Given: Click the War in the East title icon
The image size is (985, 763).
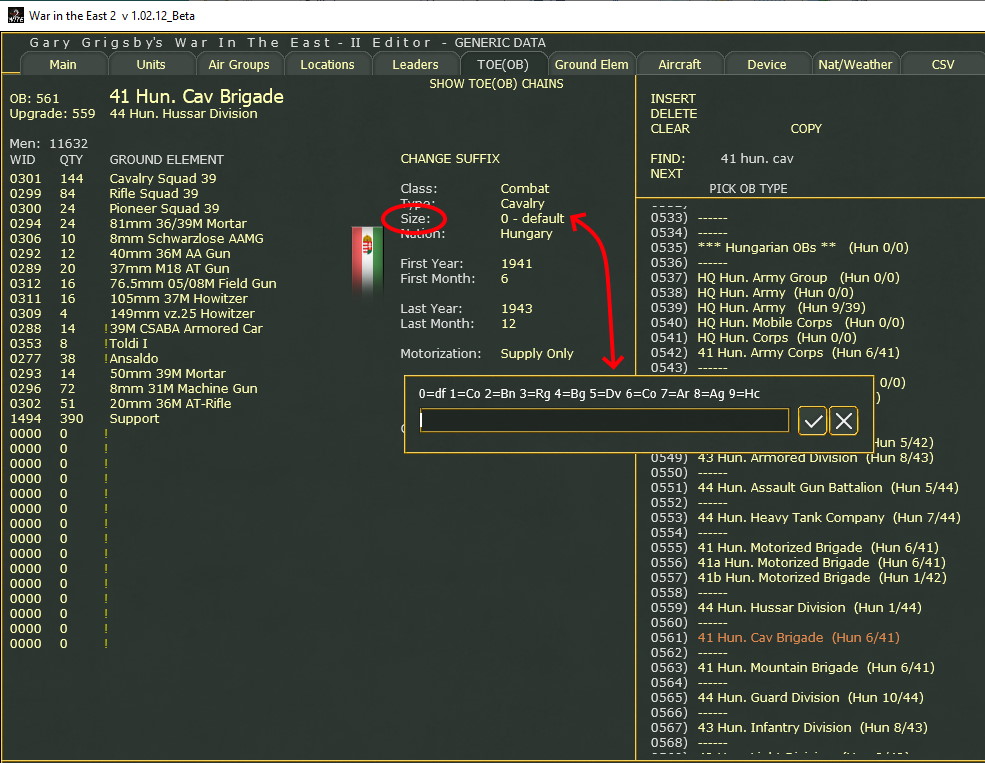Looking at the screenshot, I should tap(15, 15).
